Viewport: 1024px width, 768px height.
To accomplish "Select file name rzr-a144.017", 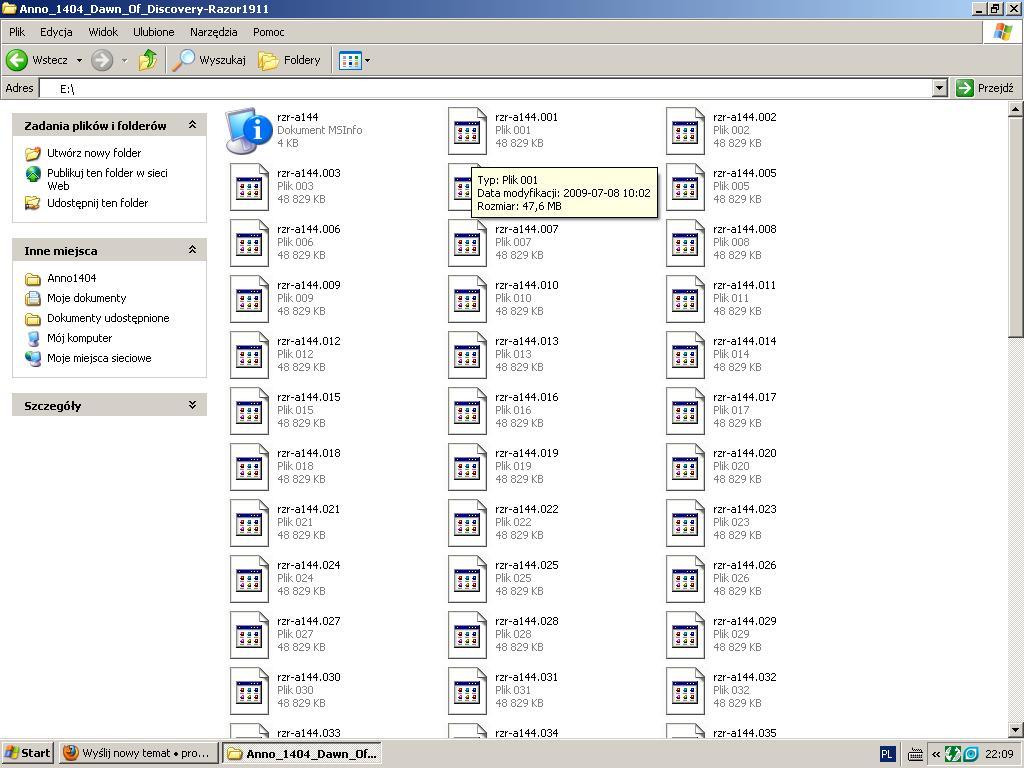I will 744,398.
